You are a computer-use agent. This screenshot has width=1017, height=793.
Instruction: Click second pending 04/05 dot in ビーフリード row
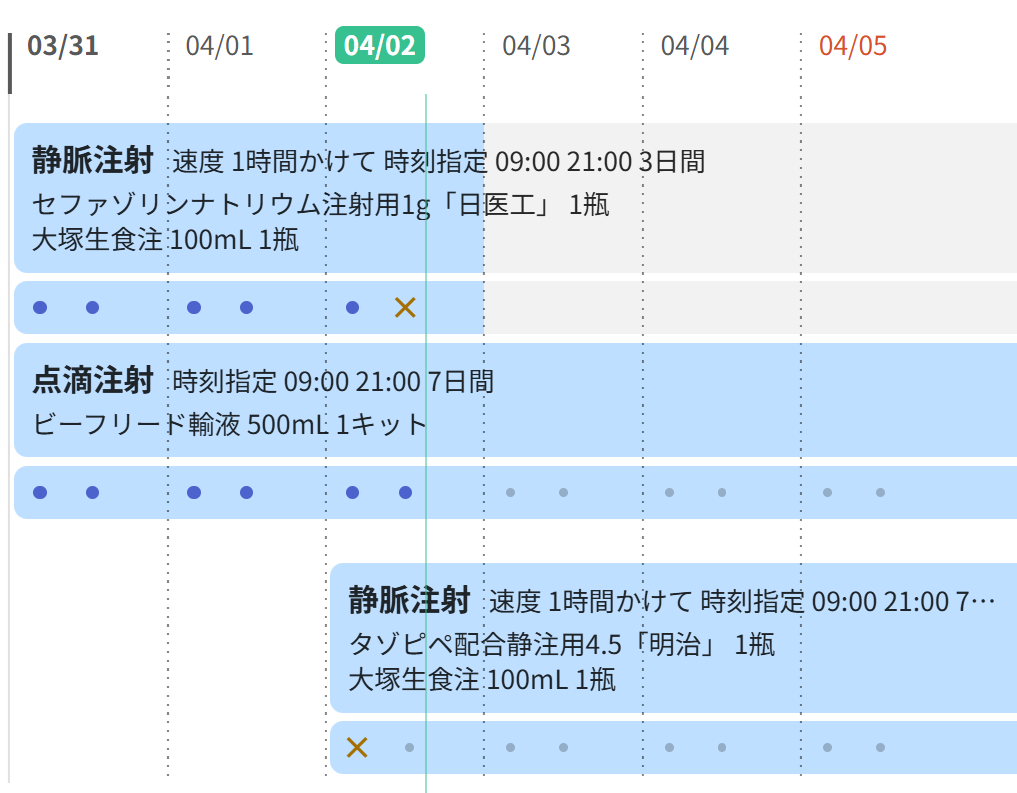pos(880,493)
